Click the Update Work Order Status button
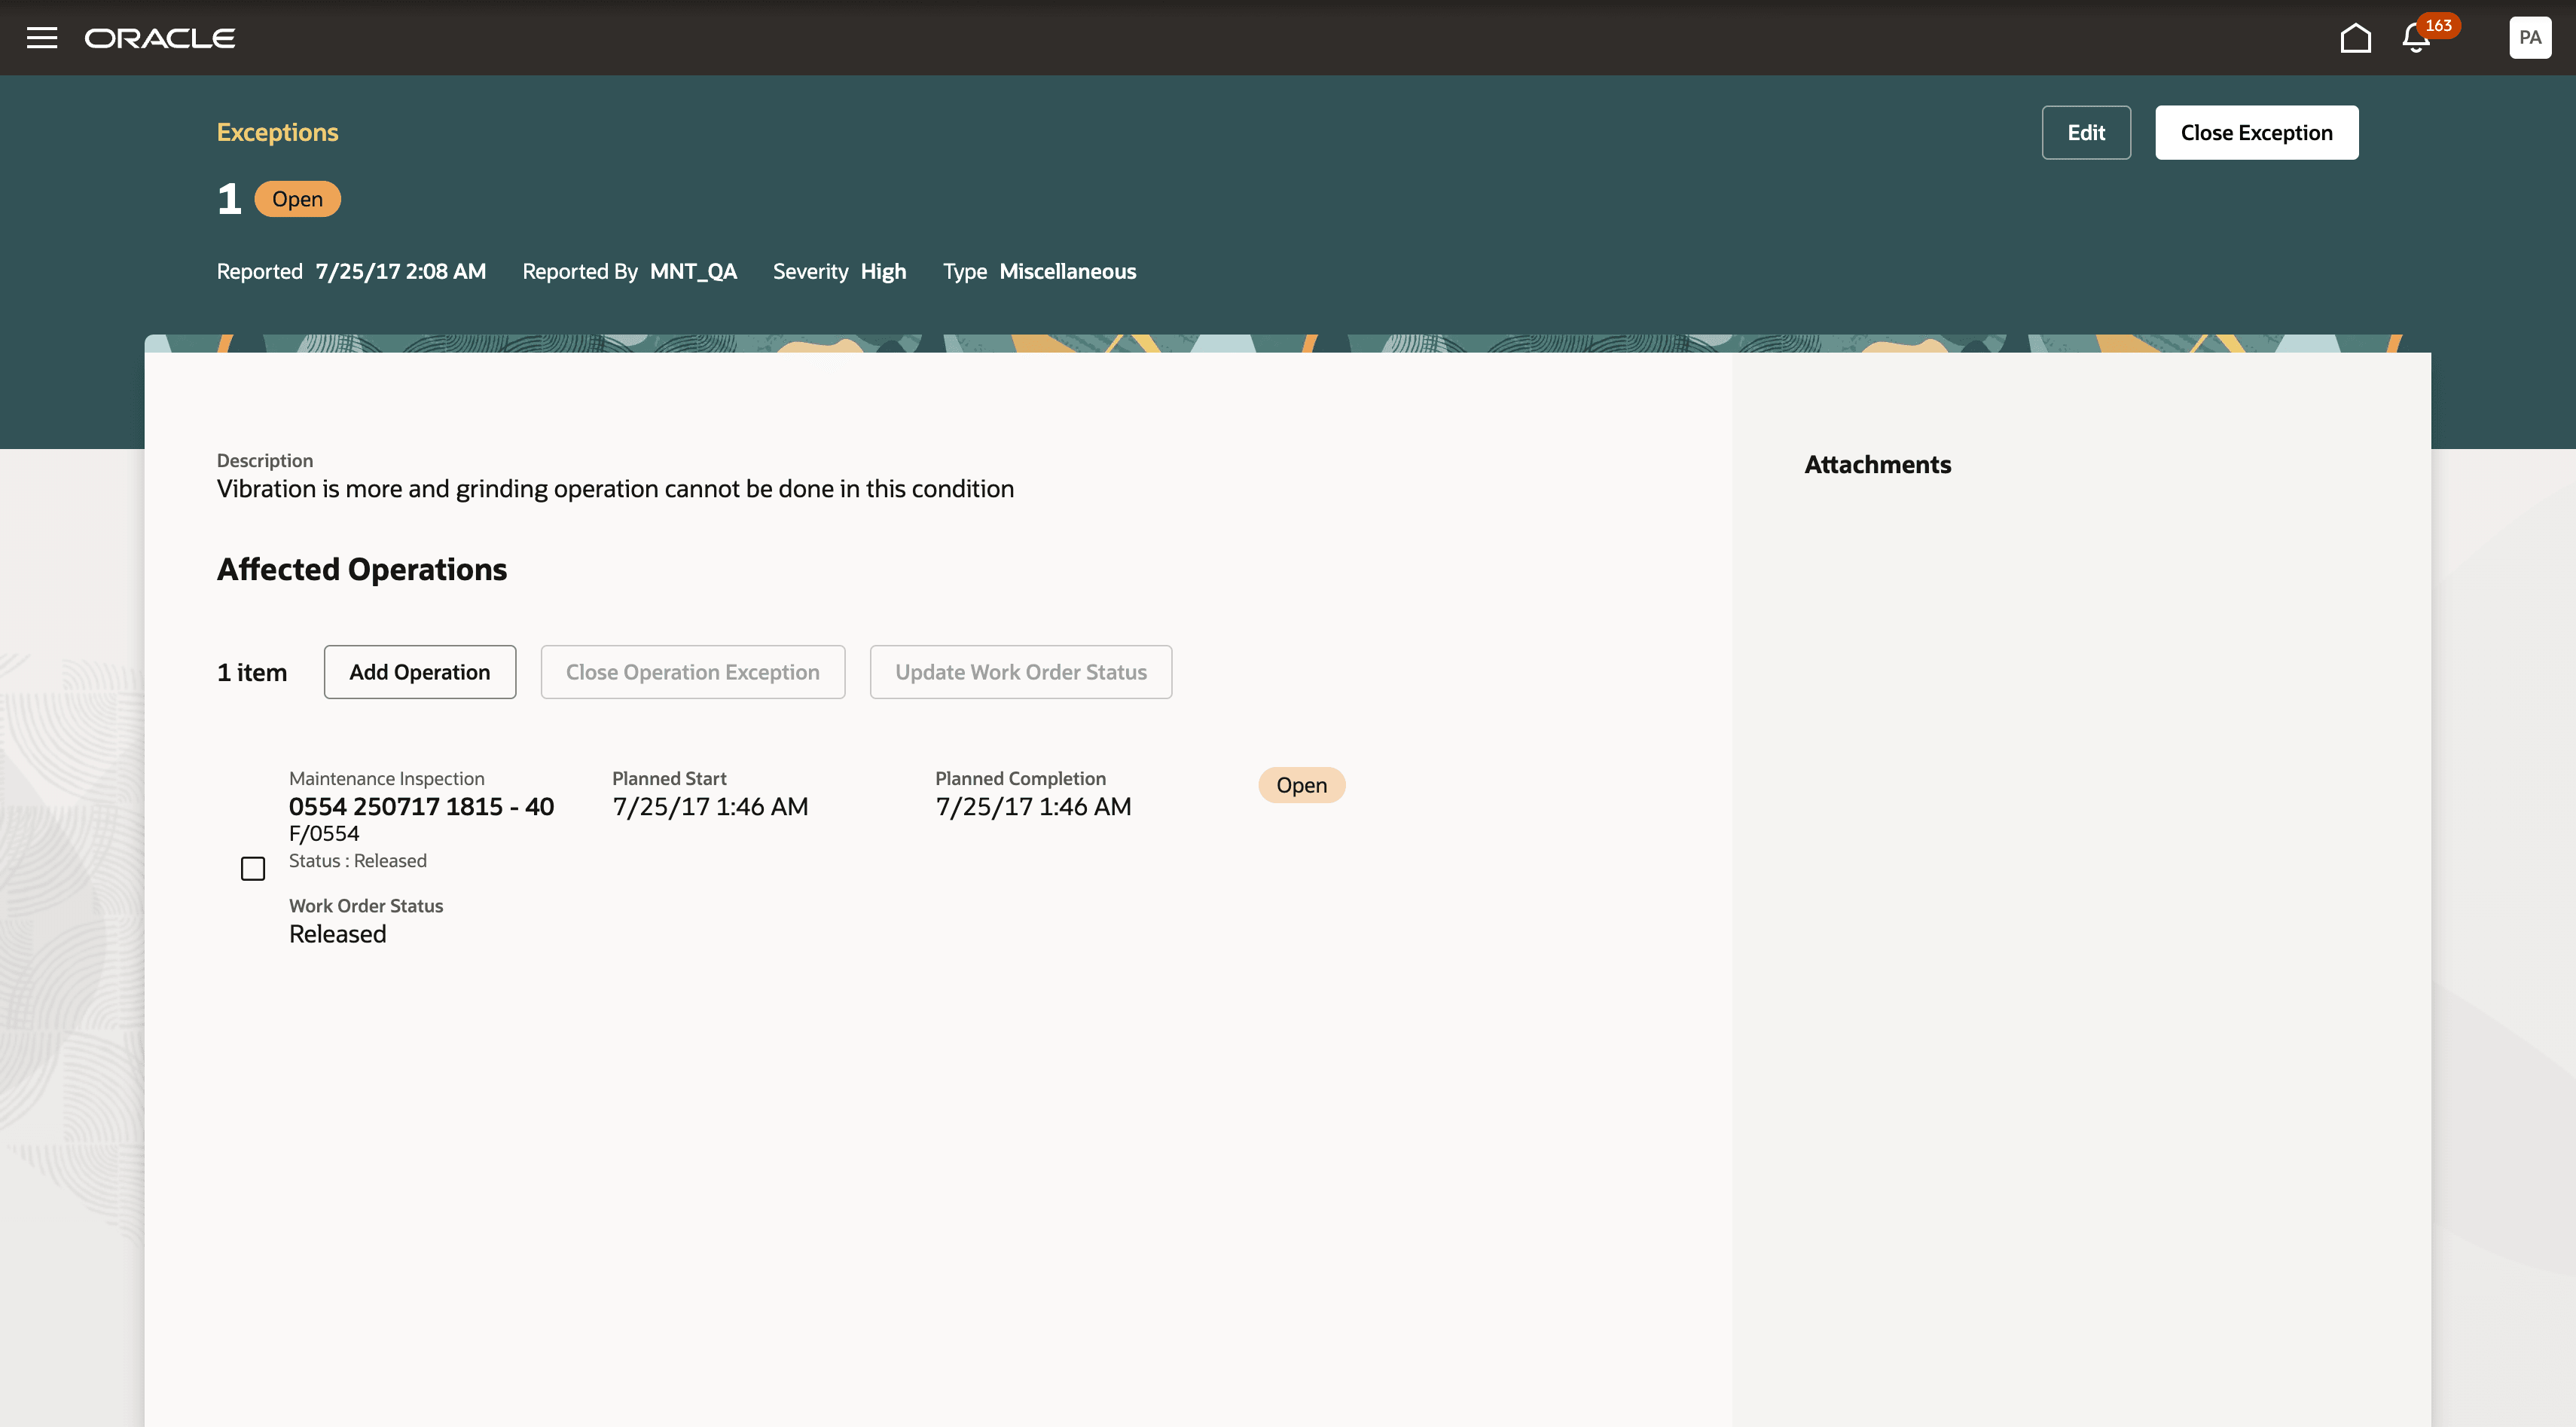The image size is (2576, 1427). (1020, 671)
